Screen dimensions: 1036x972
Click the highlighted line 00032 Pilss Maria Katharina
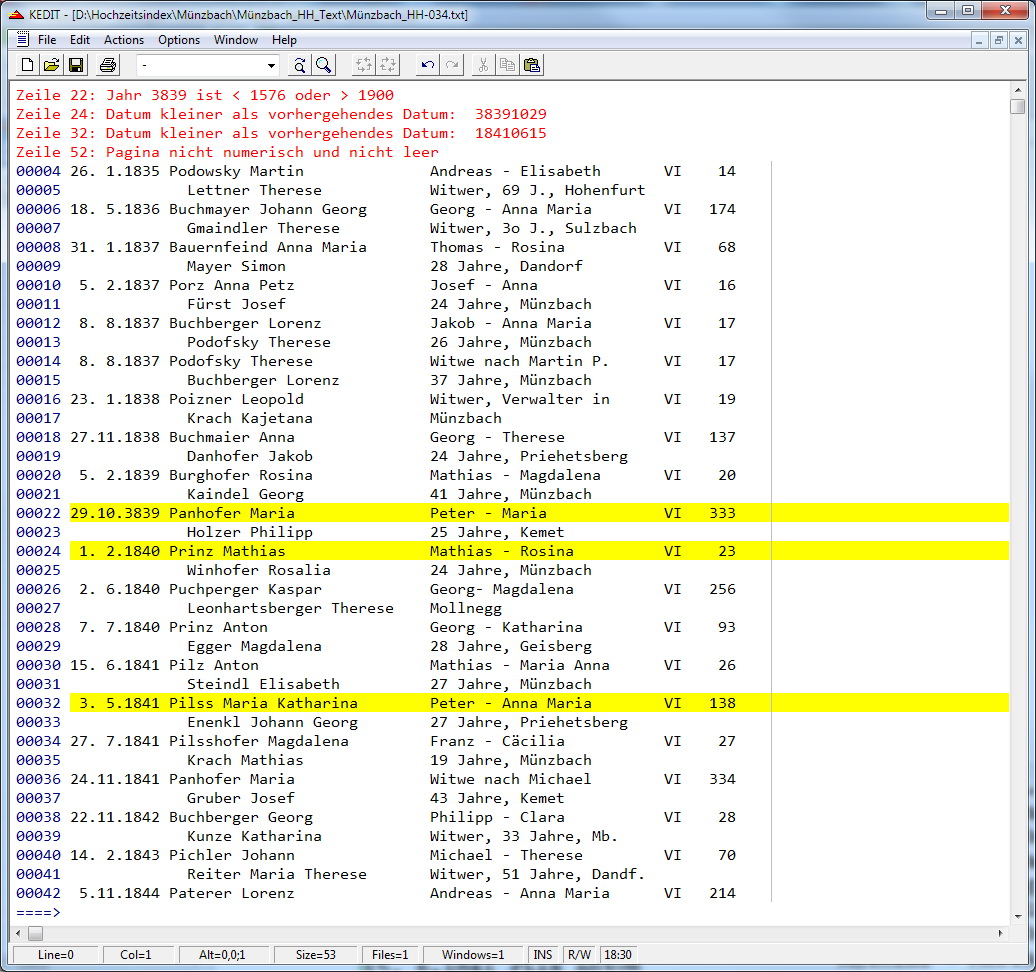pyautogui.click(x=400, y=703)
